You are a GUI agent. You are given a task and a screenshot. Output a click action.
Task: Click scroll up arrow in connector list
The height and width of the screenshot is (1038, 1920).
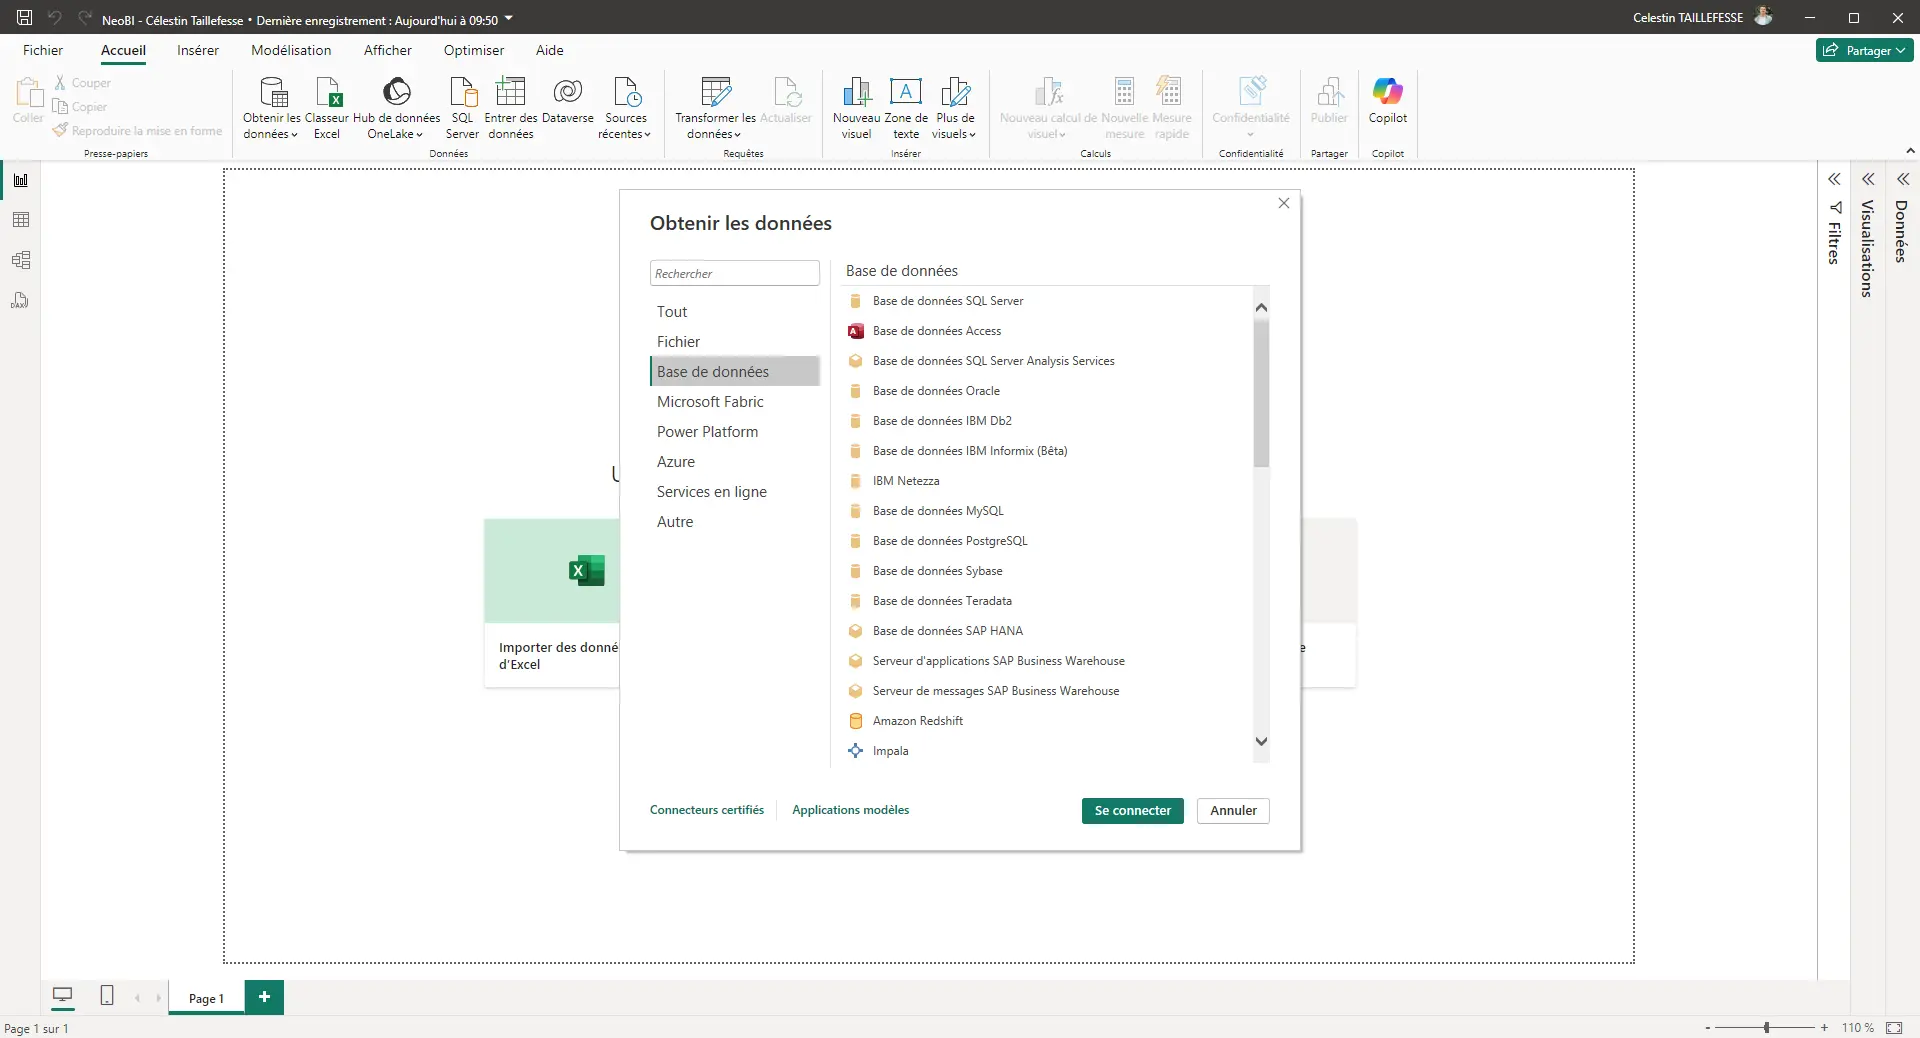[1261, 307]
